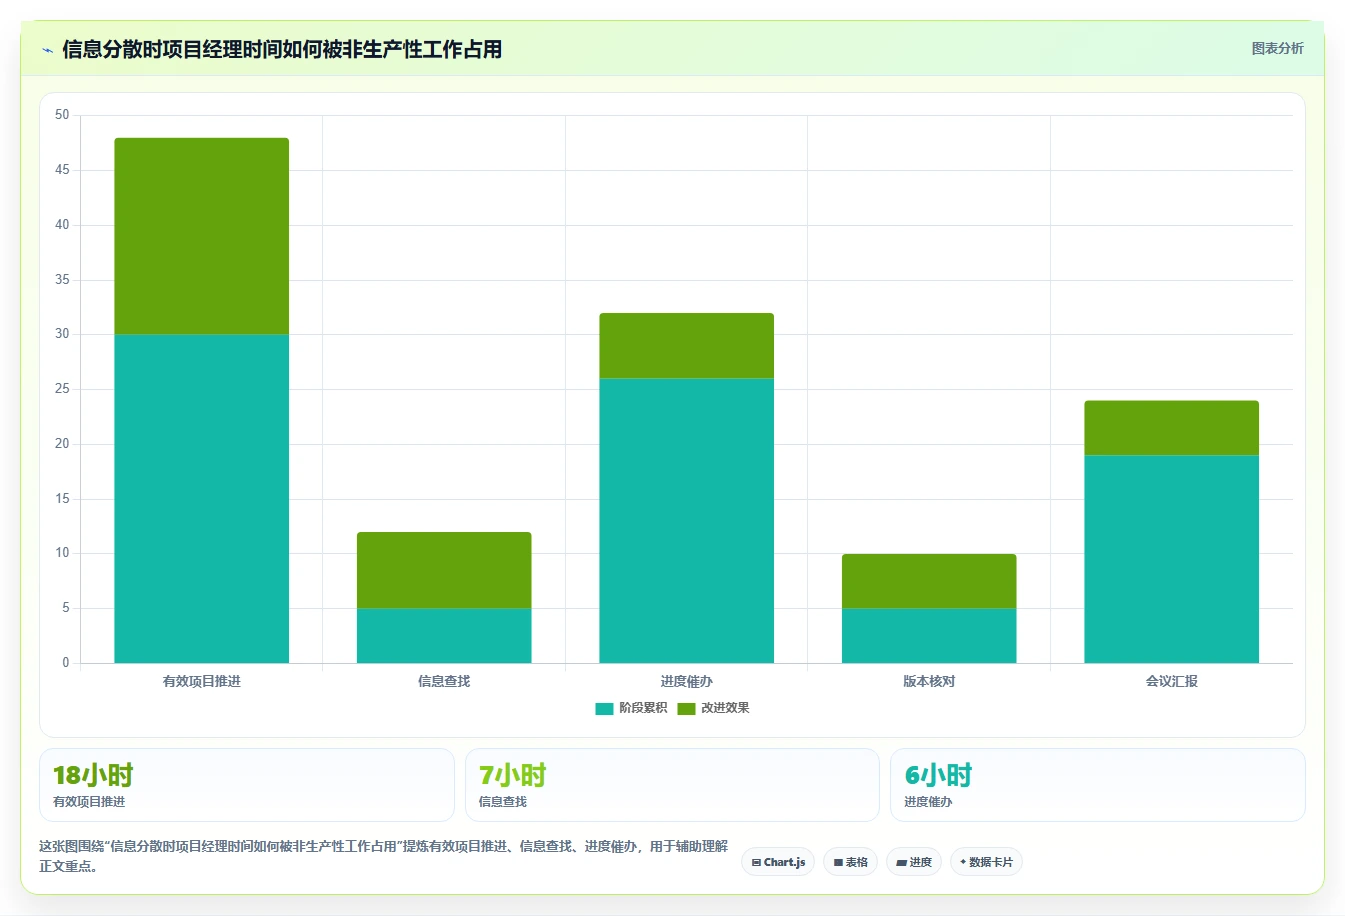The image size is (1345, 916).
Task: Click the teal segment of the 会议汇报 bar
Action: tap(1172, 559)
